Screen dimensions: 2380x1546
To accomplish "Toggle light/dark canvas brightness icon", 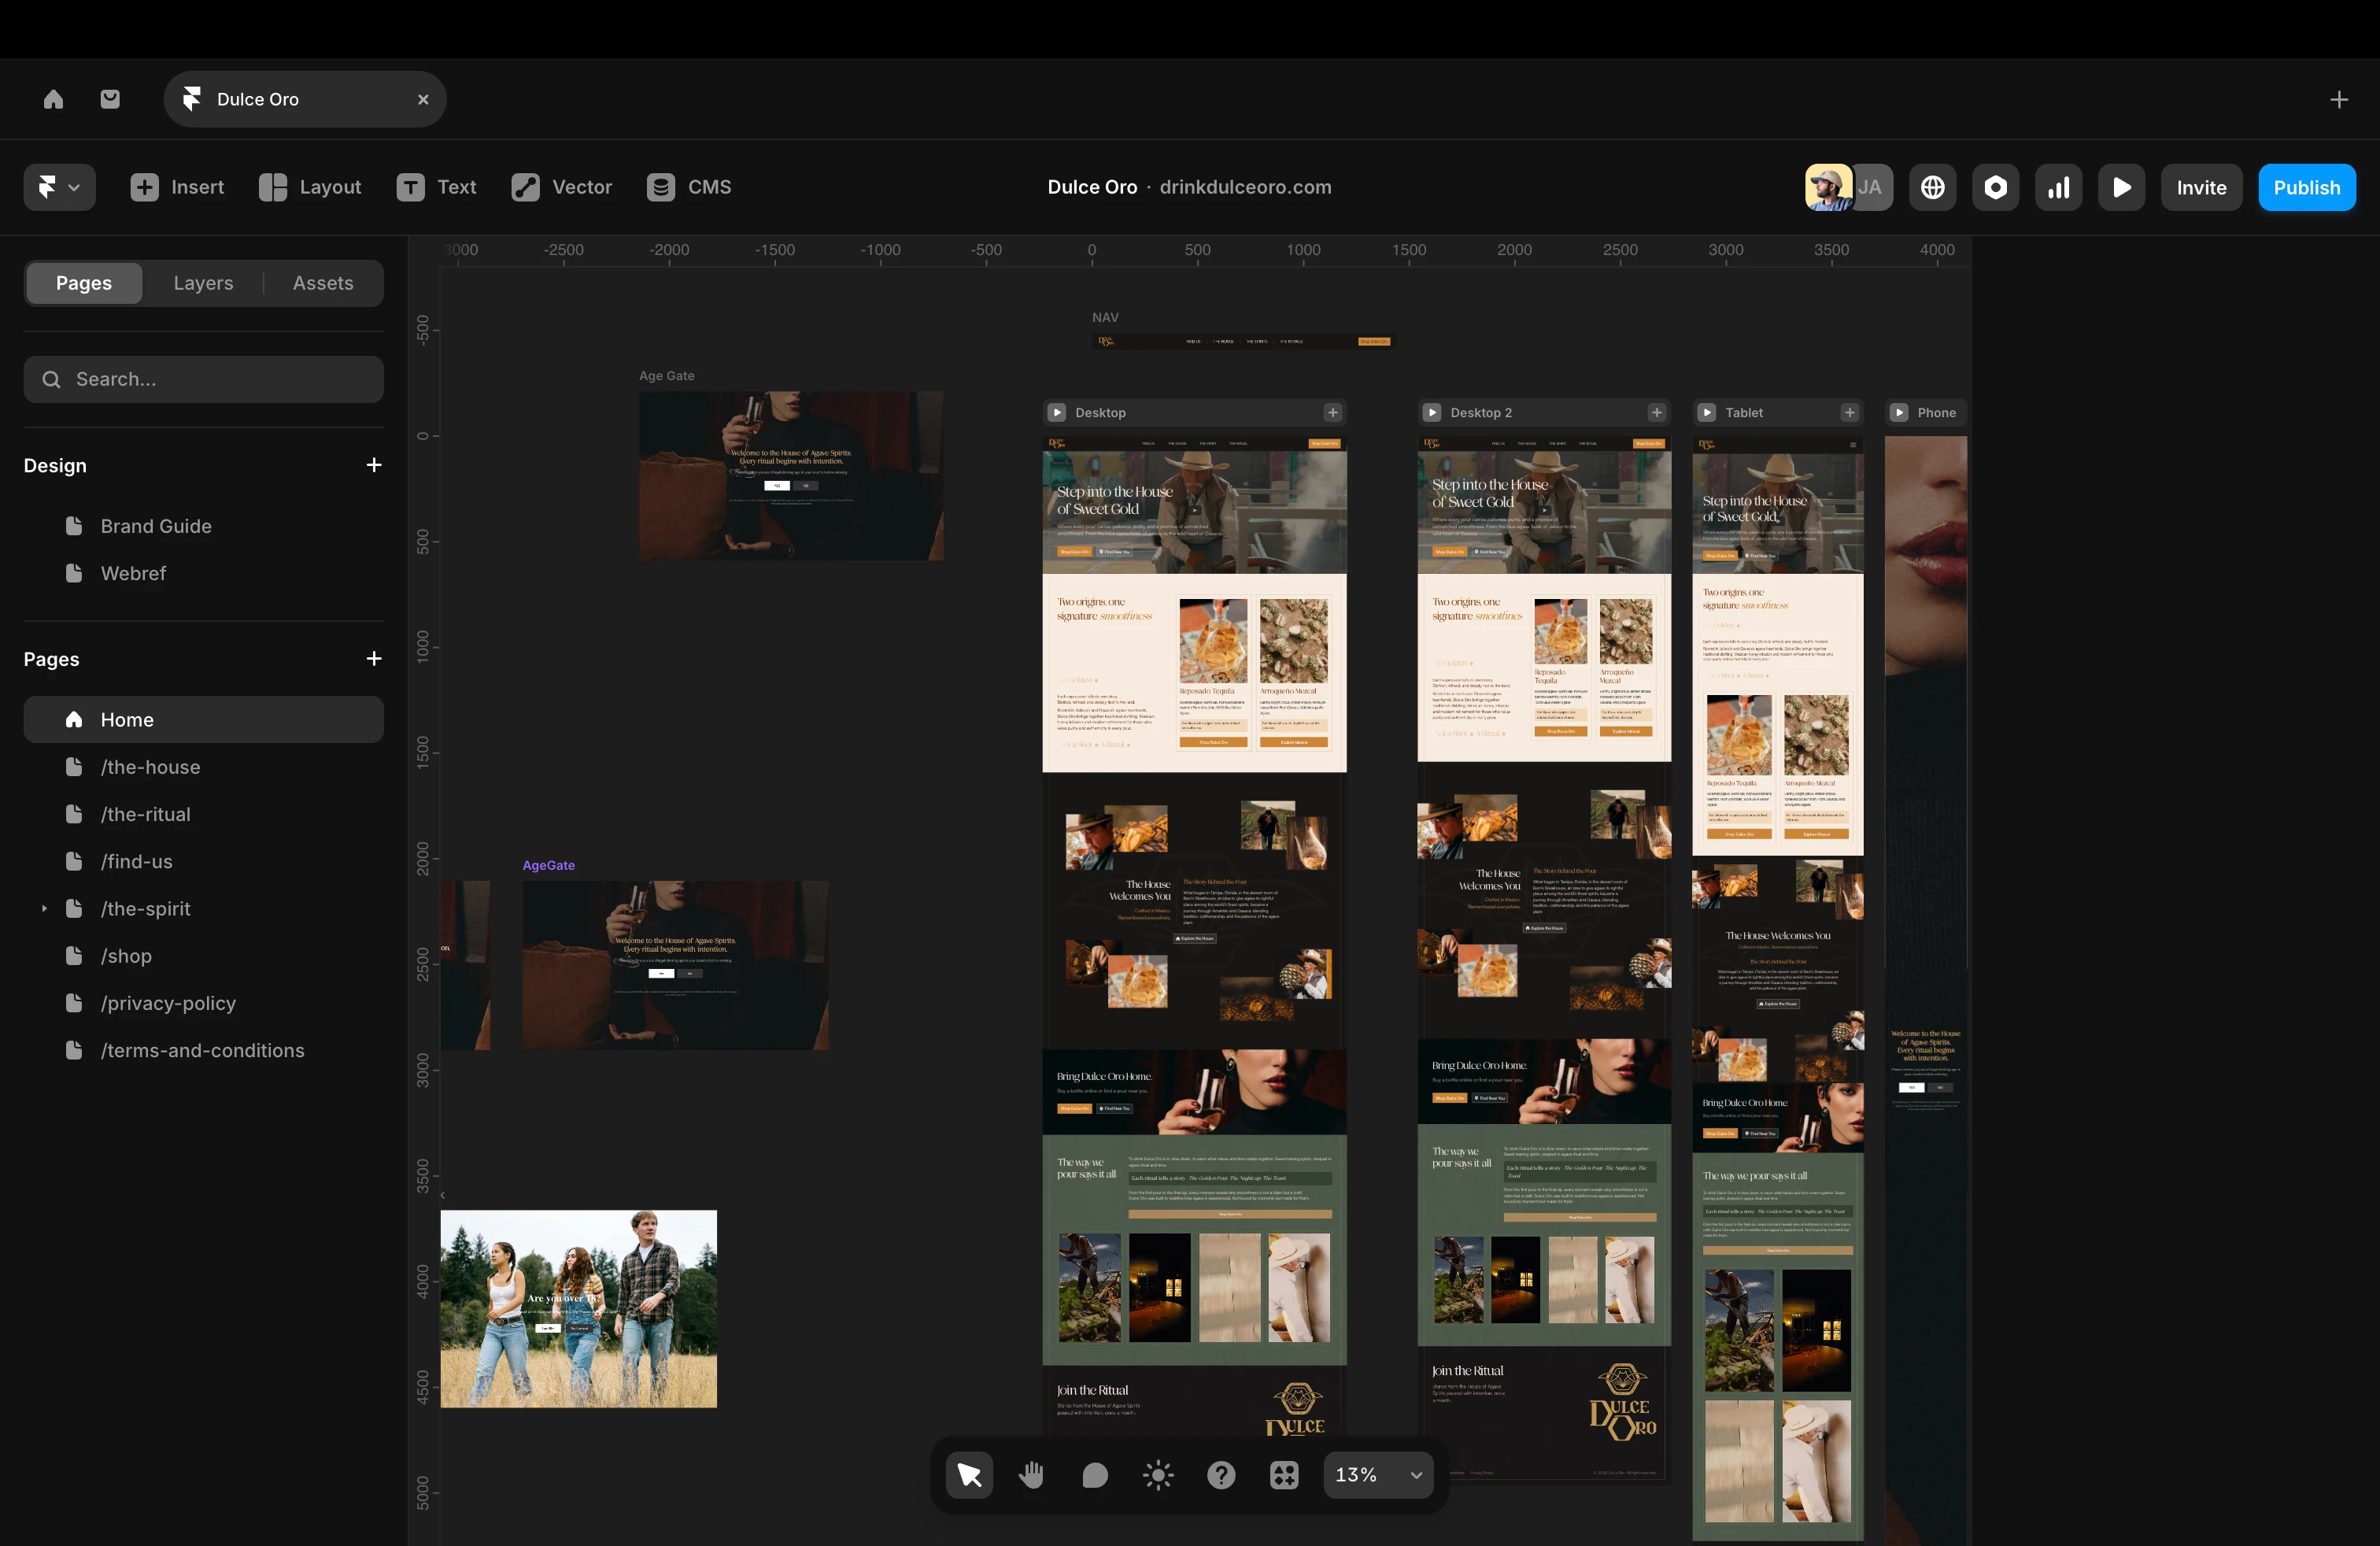I will pos(1158,1475).
